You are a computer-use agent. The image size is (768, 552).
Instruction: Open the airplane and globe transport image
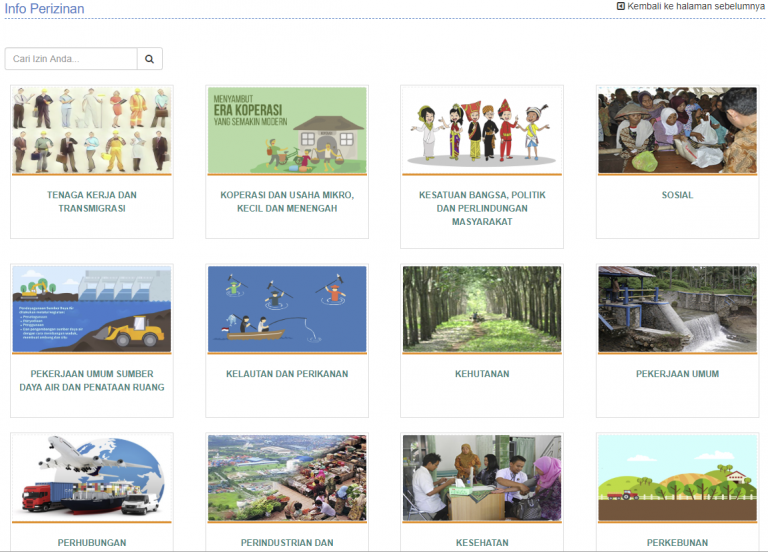[x=92, y=478]
